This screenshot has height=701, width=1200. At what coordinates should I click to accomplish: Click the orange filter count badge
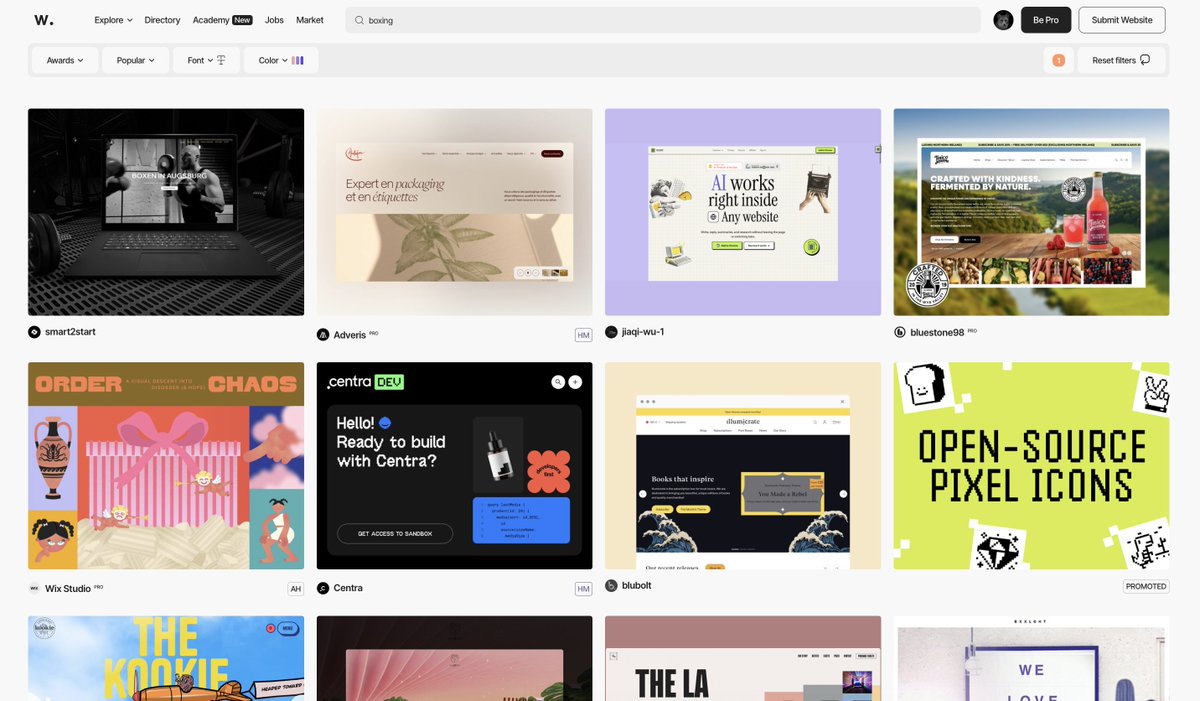point(1059,61)
